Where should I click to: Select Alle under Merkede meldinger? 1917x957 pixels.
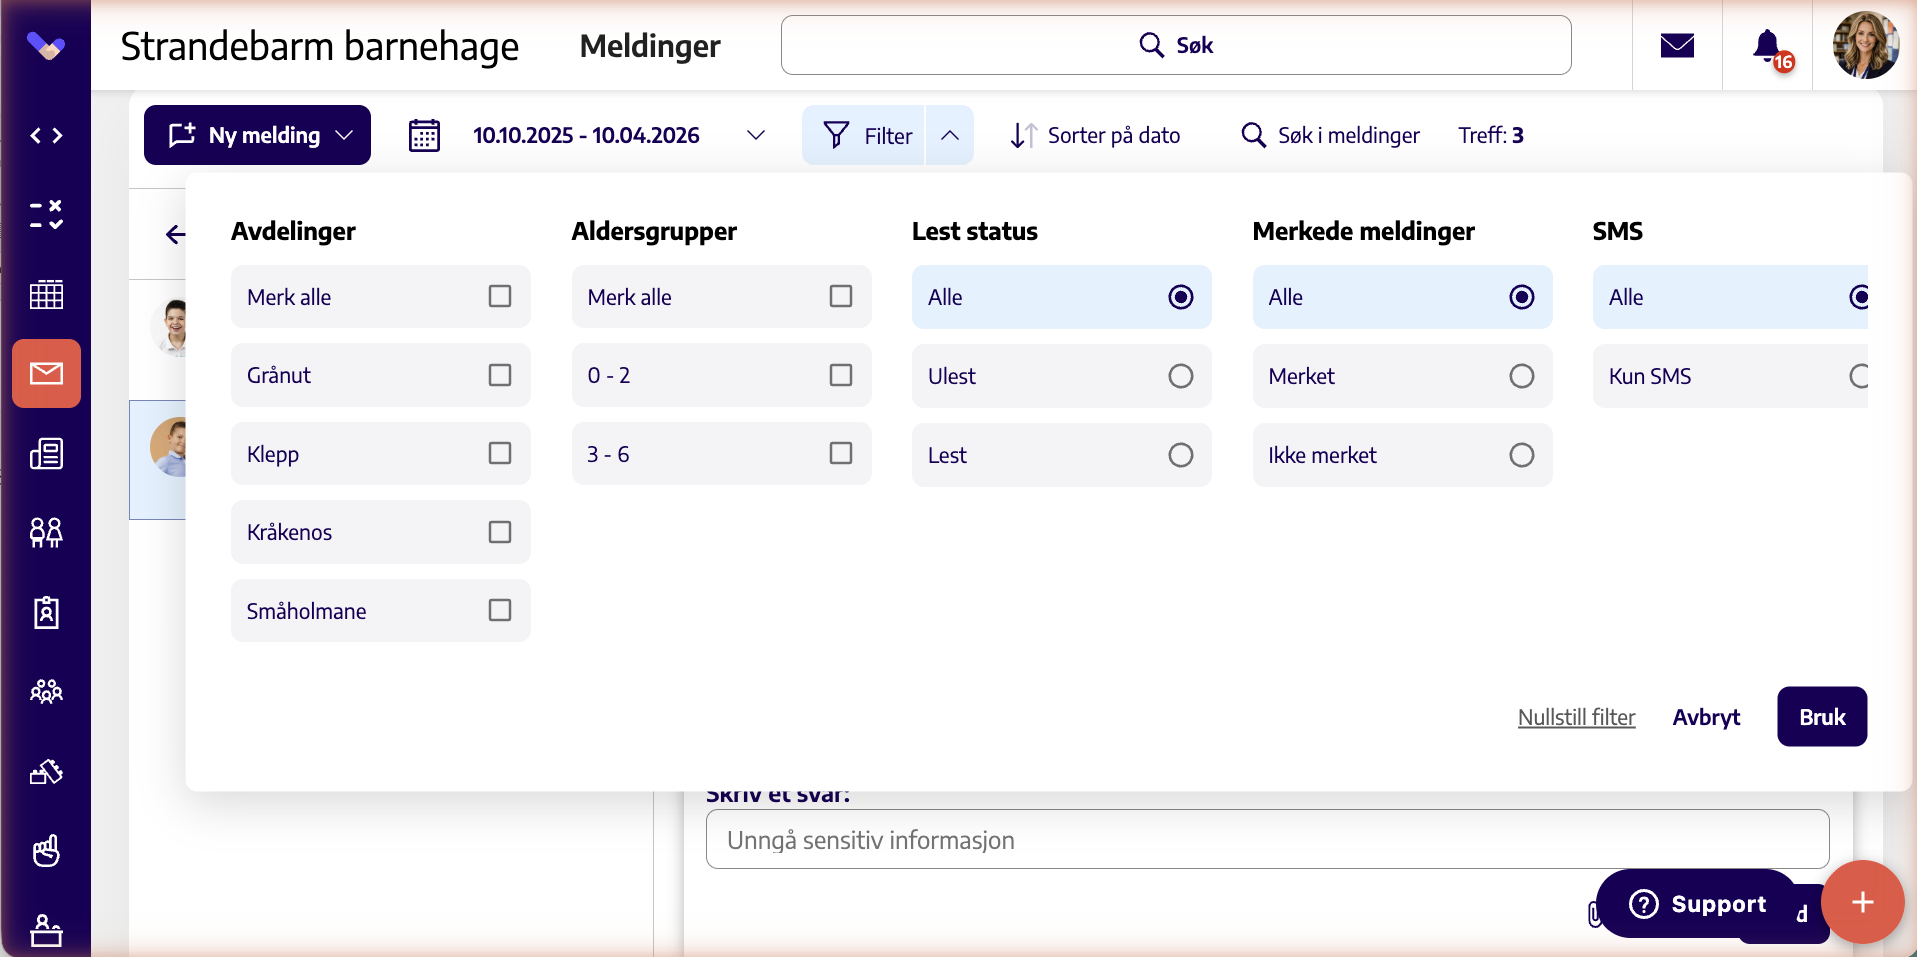point(1402,297)
